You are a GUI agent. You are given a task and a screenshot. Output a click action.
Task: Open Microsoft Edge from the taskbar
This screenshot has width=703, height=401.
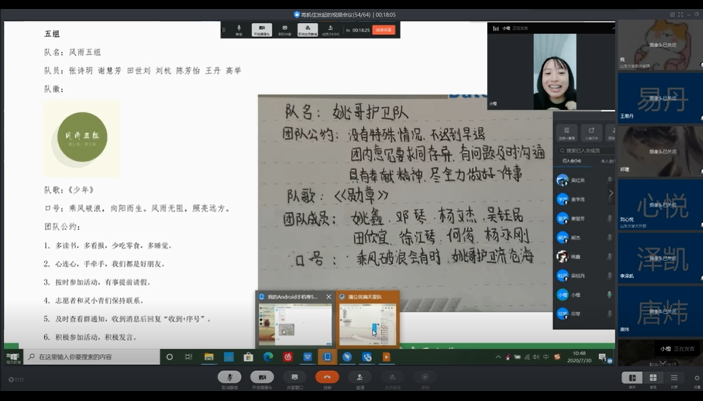click(x=267, y=356)
